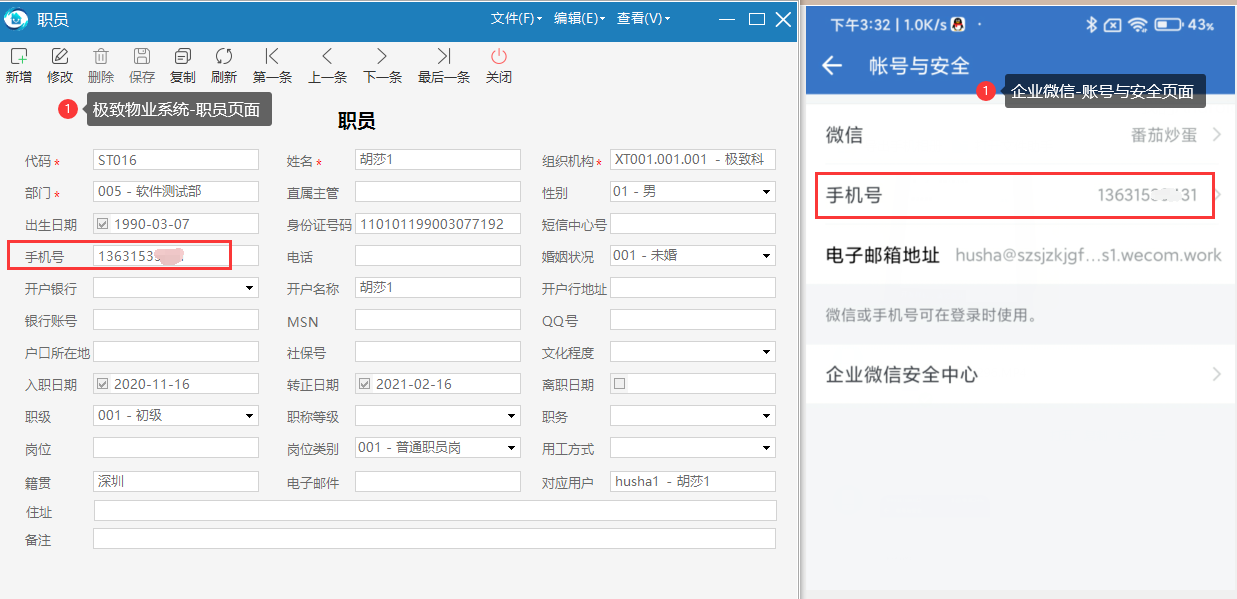The width and height of the screenshot is (1237, 599).
Task: Click the QQ号 input field
Action: [693, 320]
